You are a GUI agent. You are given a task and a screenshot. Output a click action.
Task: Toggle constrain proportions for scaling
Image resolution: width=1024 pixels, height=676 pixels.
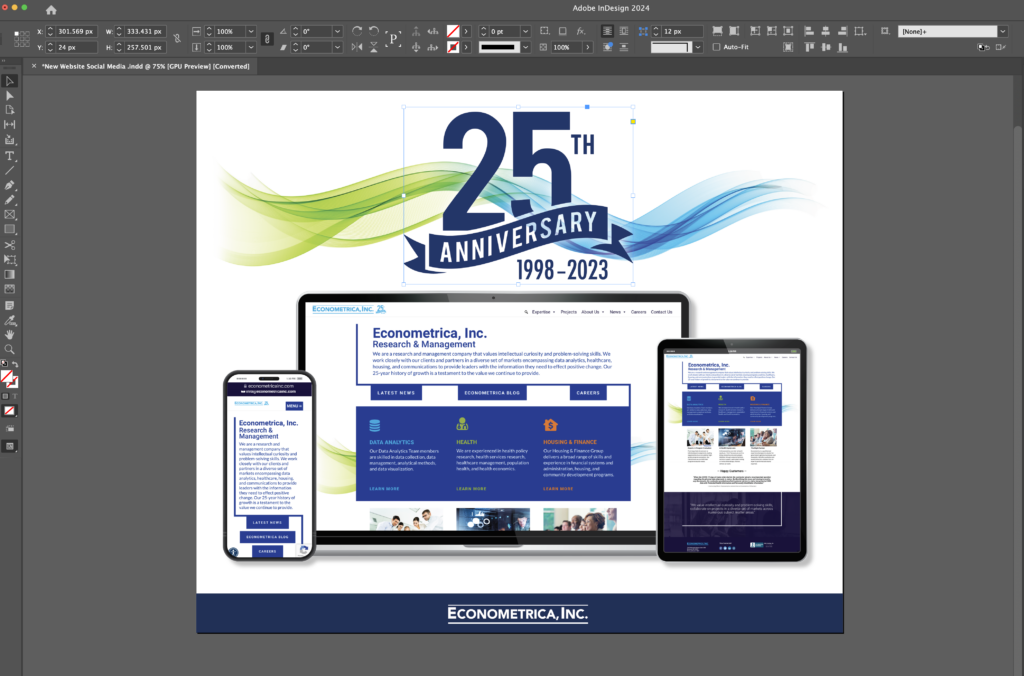pos(266,39)
